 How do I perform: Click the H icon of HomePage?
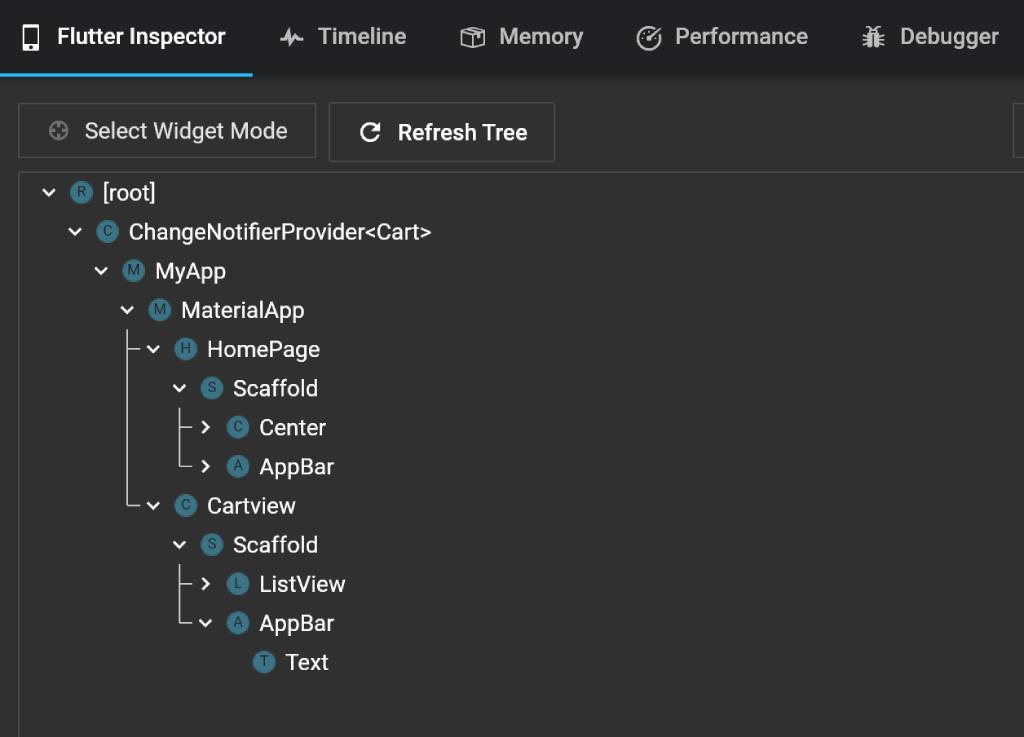(x=185, y=349)
